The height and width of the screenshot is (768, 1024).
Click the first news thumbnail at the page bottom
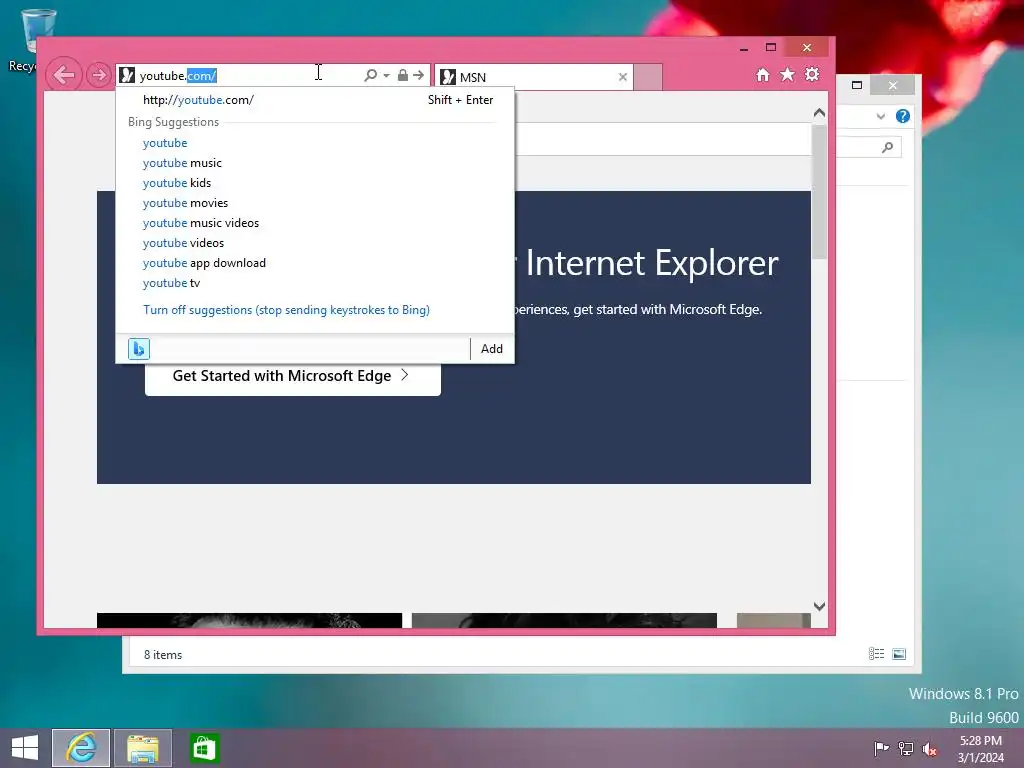point(249,620)
